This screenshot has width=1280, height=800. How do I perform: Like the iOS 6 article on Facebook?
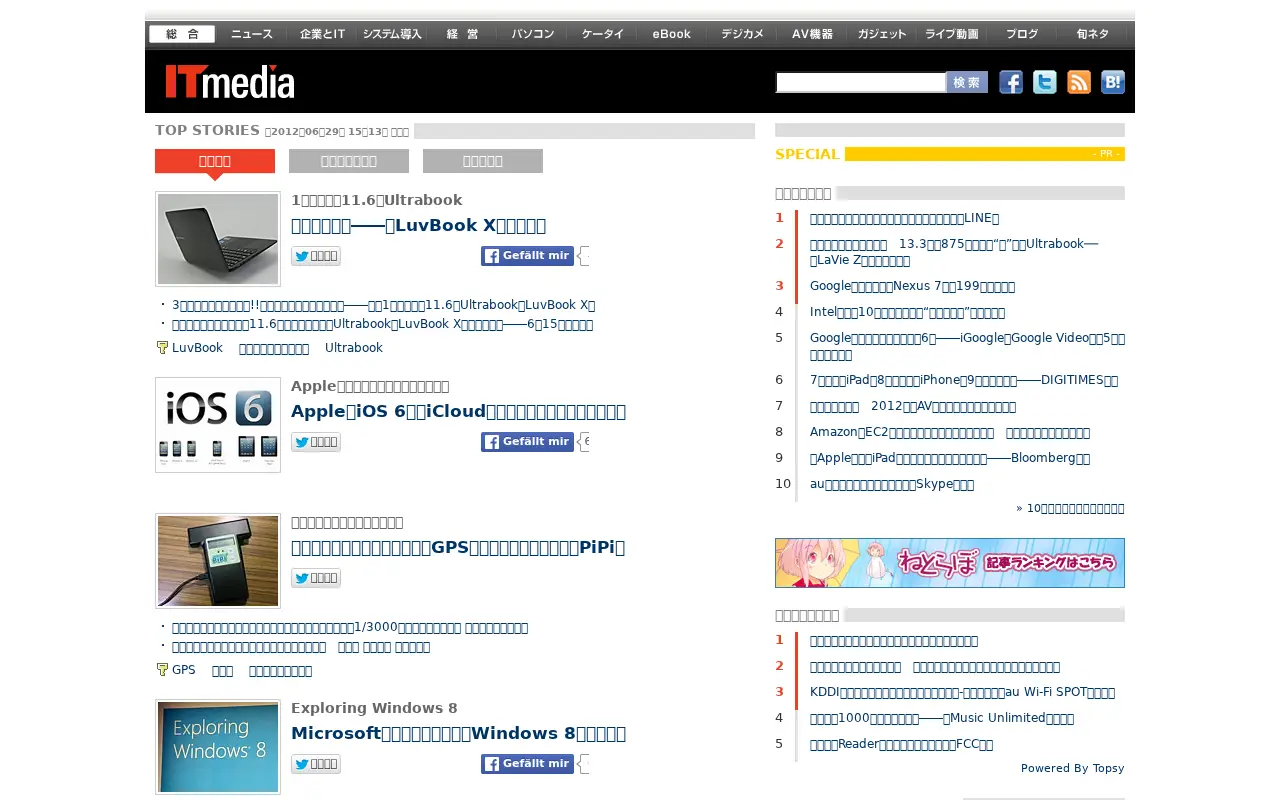click(527, 442)
